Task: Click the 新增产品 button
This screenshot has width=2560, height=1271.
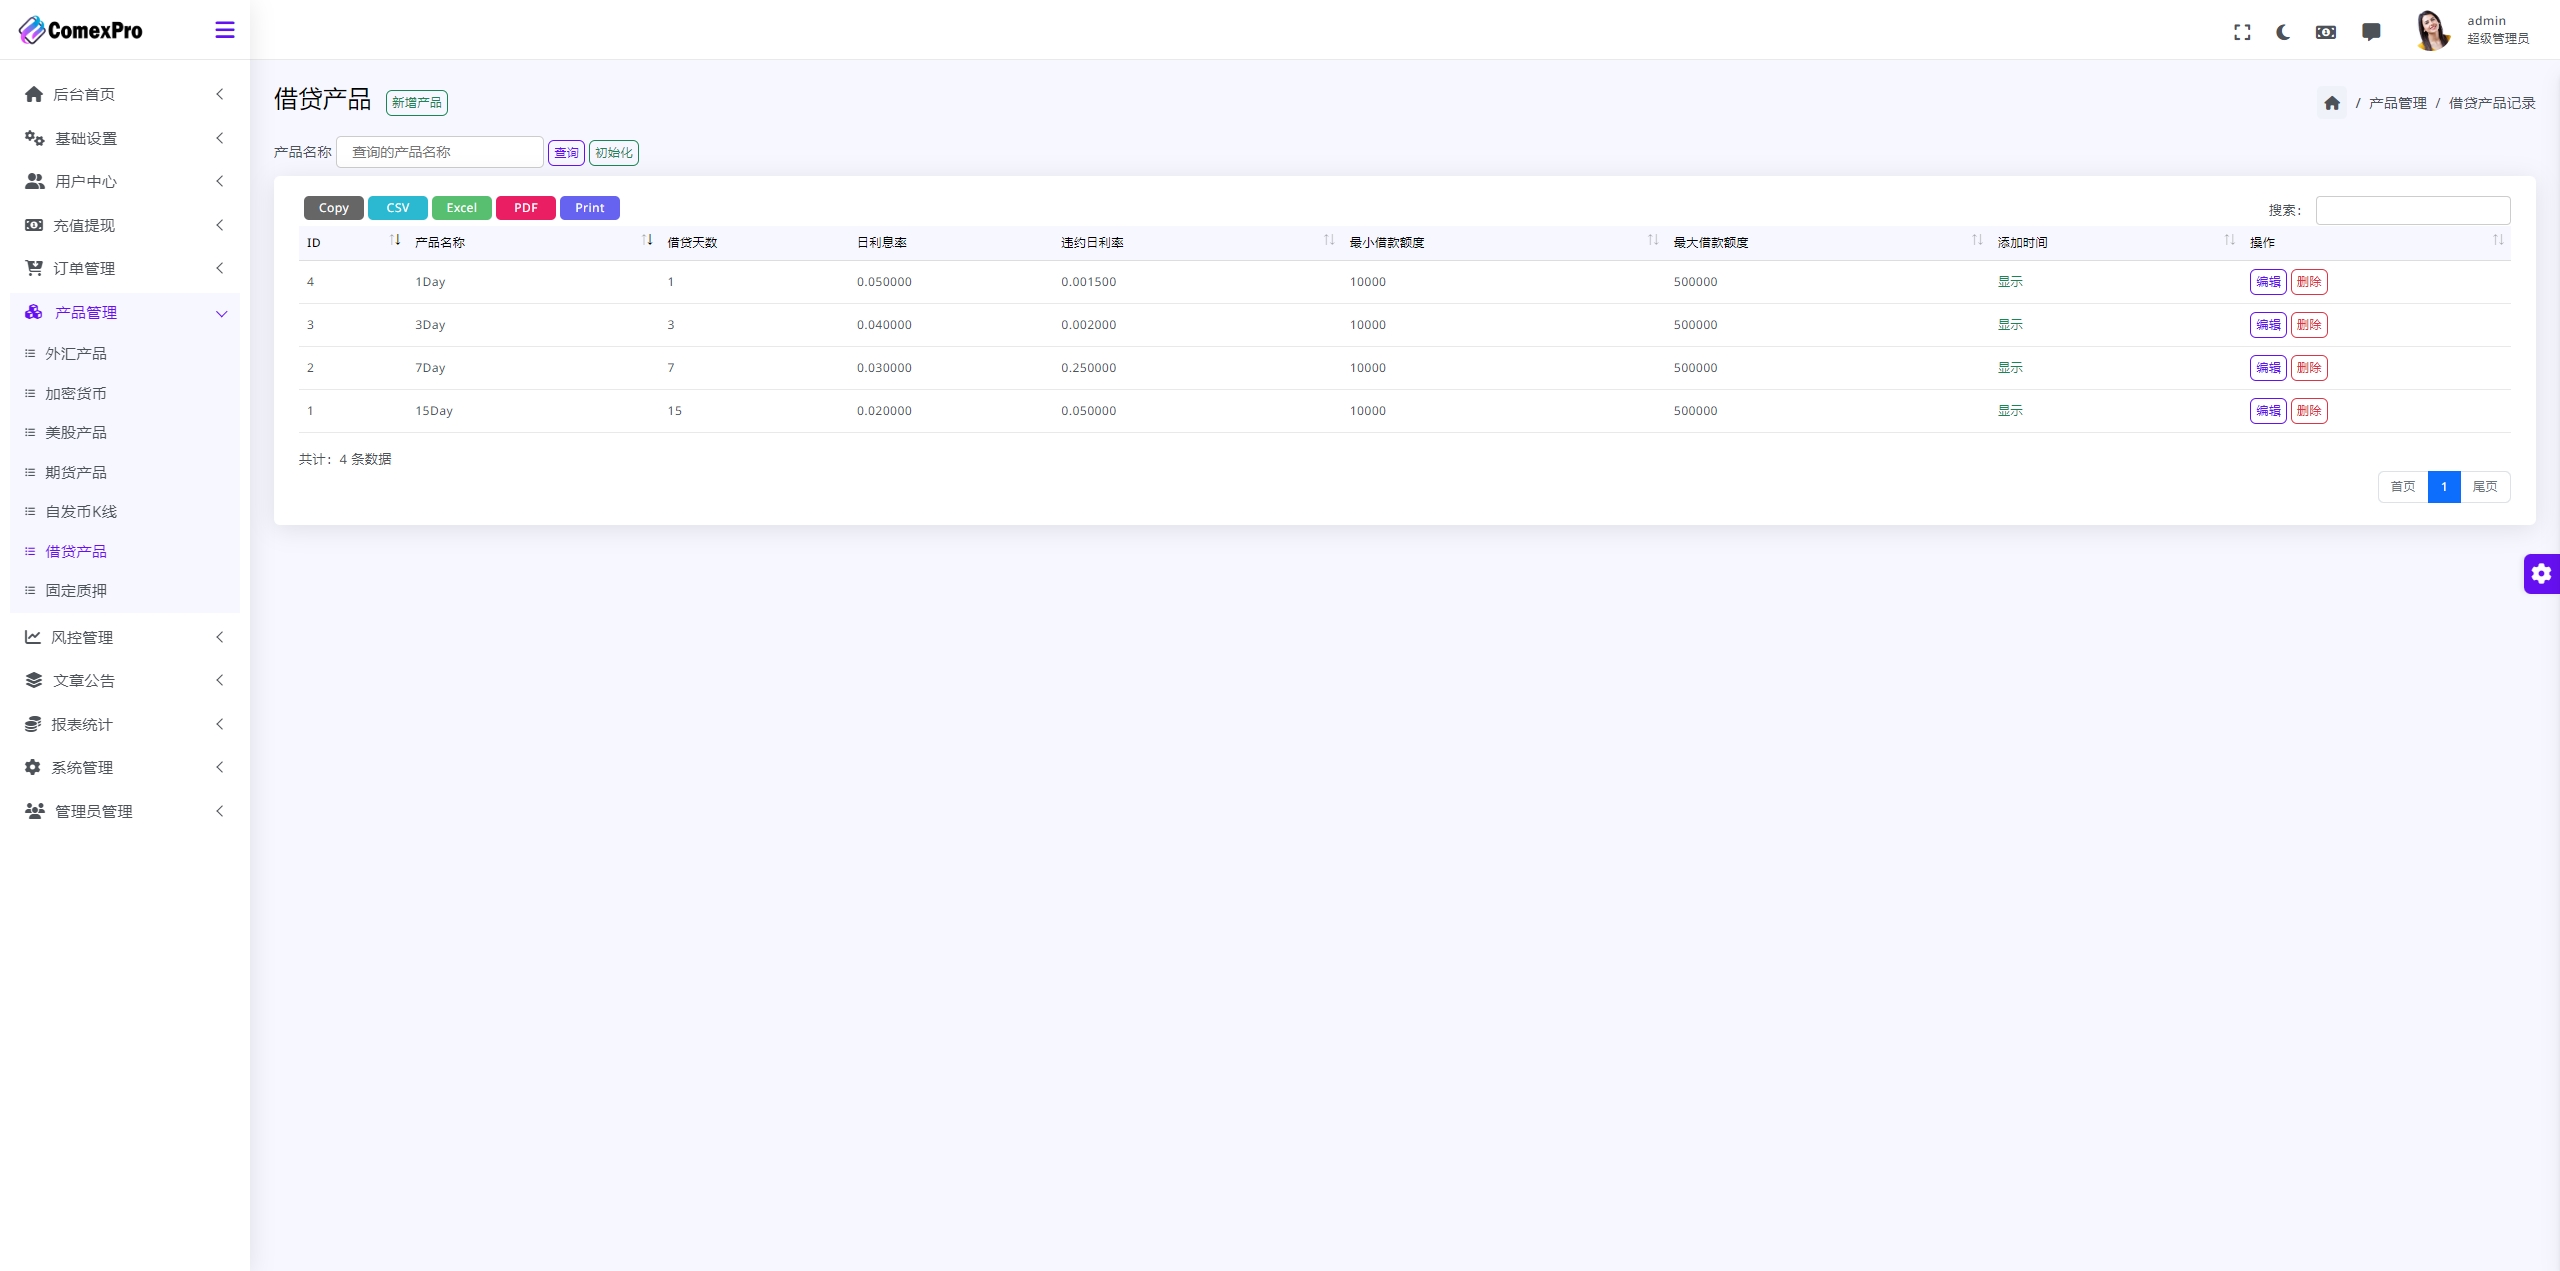Action: click(416, 101)
